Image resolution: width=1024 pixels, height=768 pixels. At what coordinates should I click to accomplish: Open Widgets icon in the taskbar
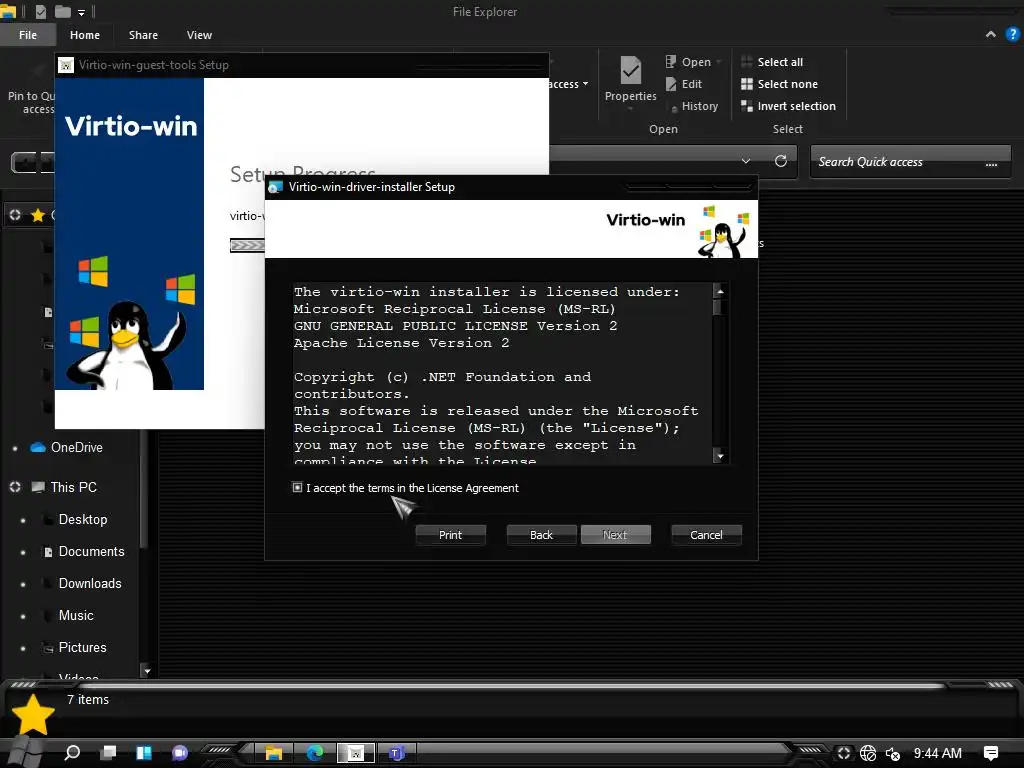tap(144, 753)
